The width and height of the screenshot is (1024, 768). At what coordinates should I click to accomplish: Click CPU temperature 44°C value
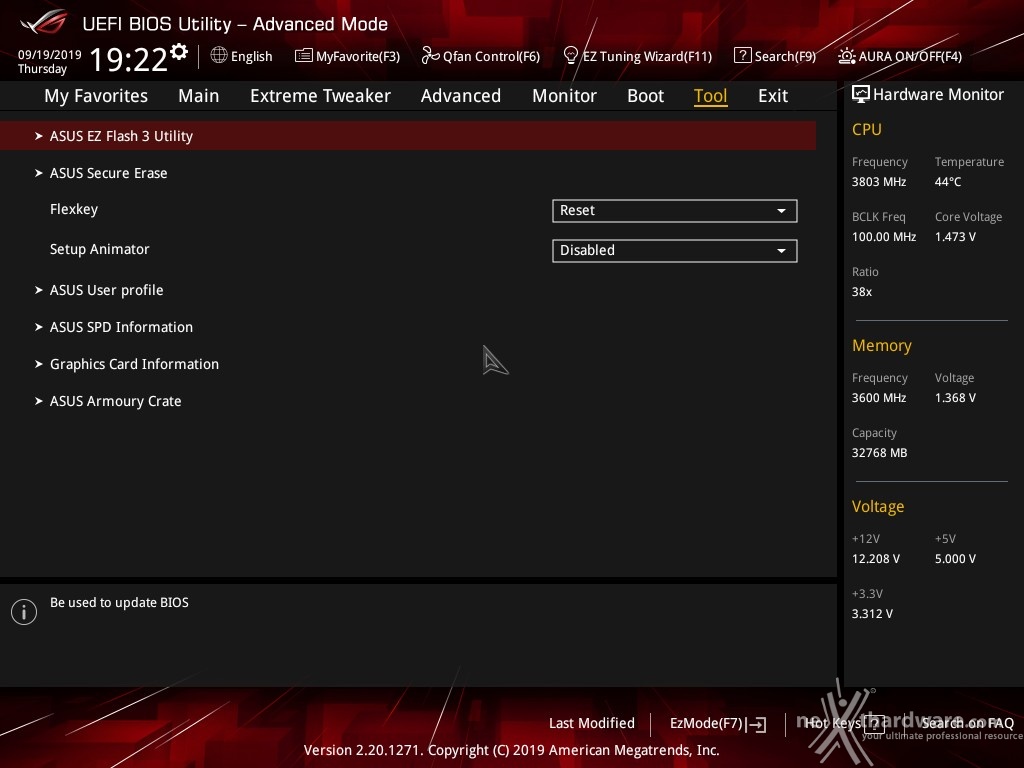948,182
